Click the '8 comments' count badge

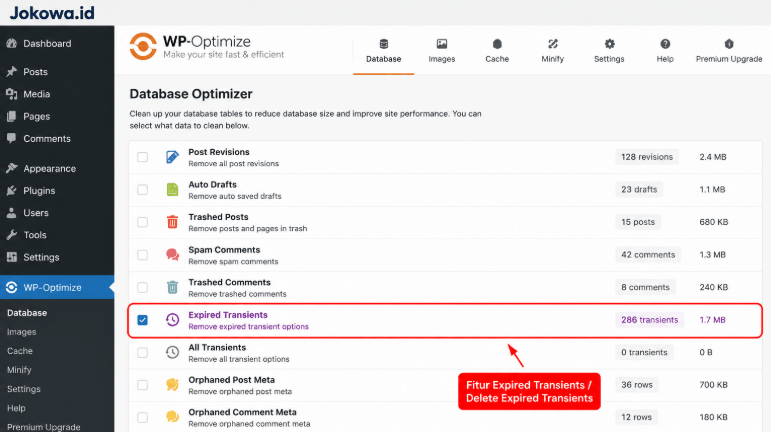click(645, 287)
